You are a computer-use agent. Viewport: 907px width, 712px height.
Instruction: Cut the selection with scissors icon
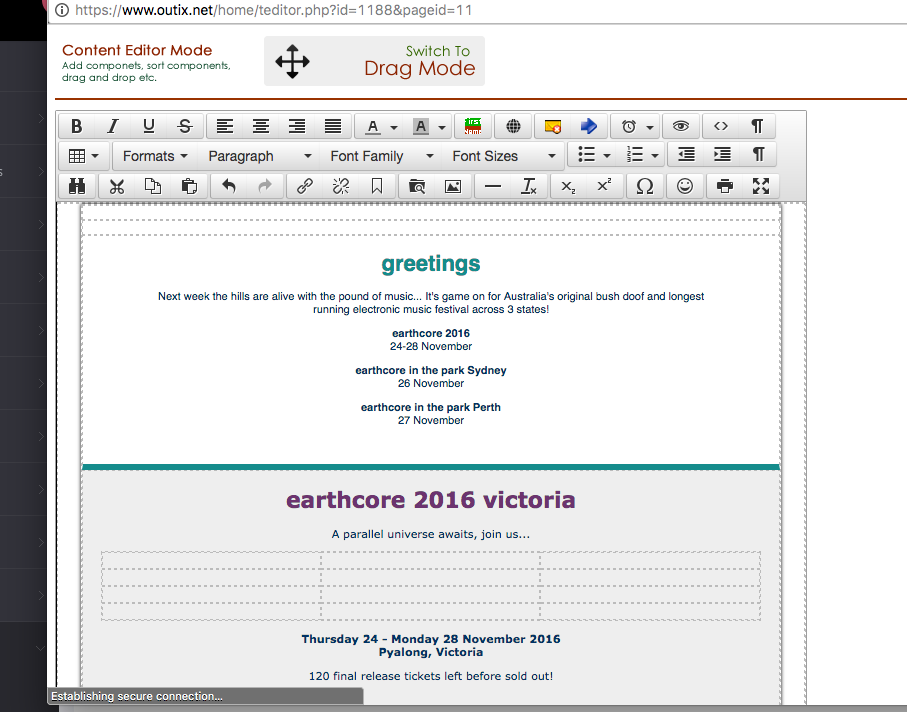click(117, 186)
